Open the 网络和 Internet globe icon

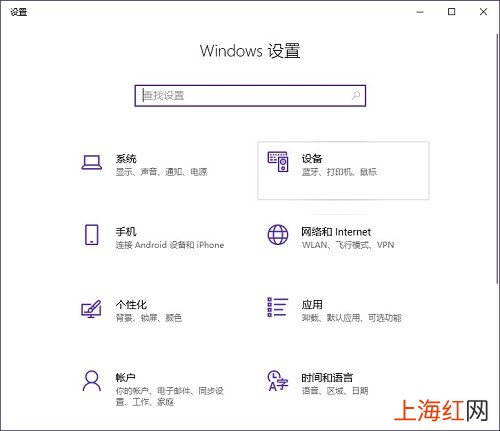(x=278, y=235)
